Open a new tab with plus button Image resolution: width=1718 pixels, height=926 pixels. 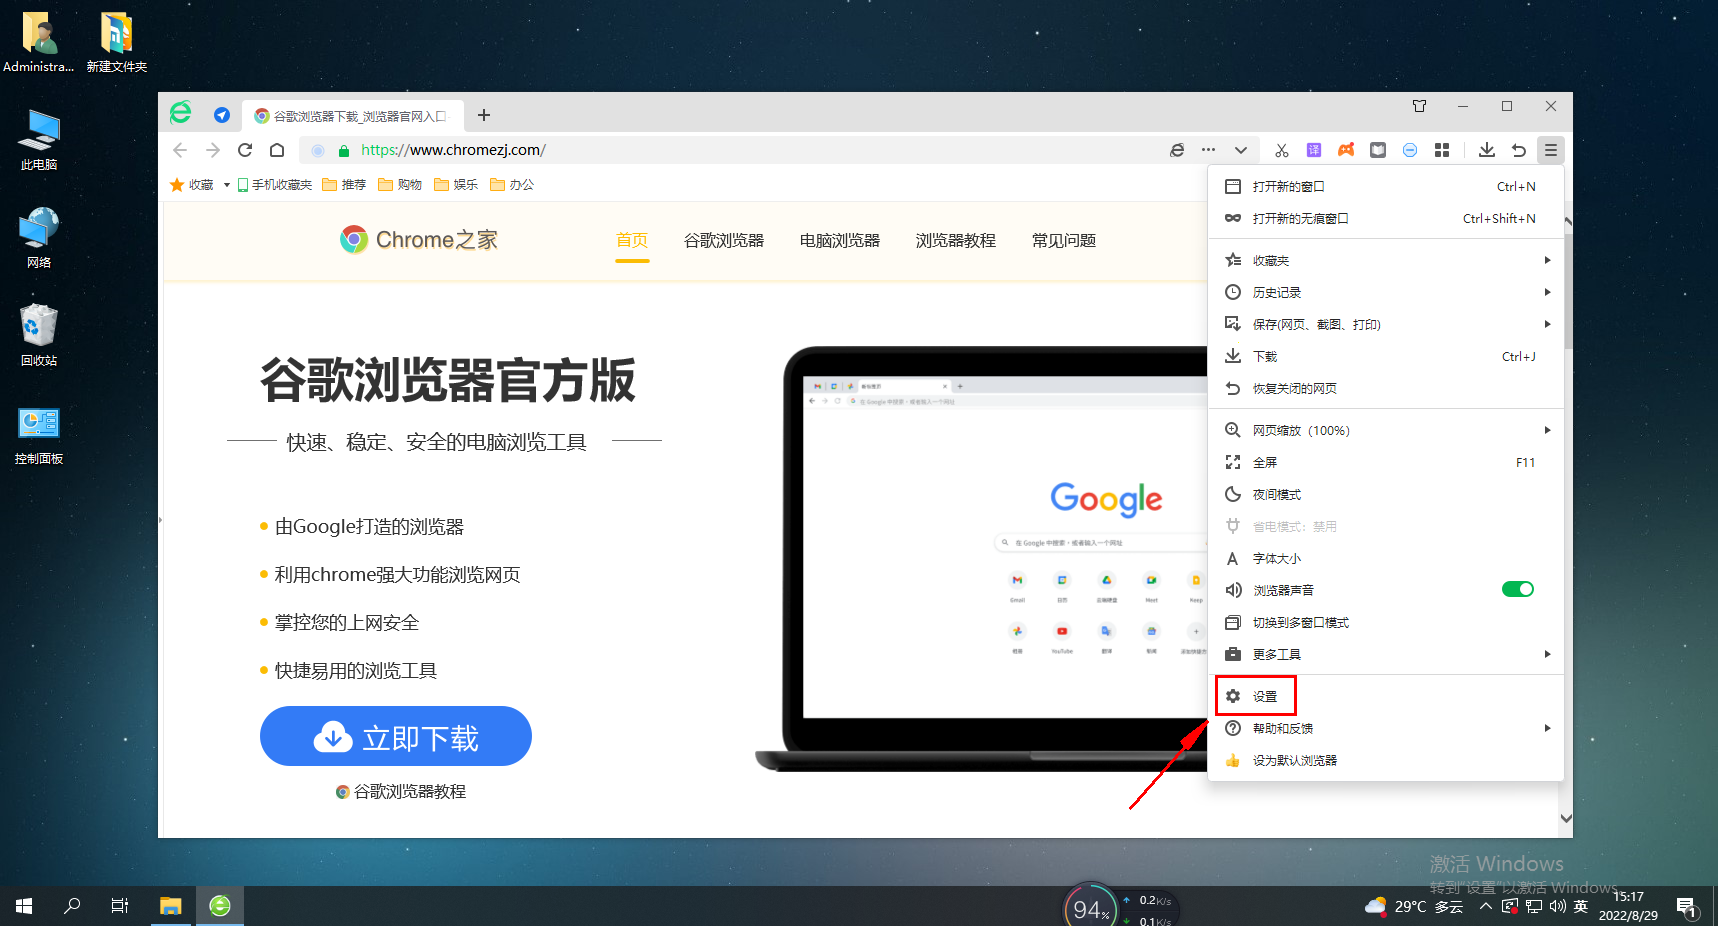484,115
